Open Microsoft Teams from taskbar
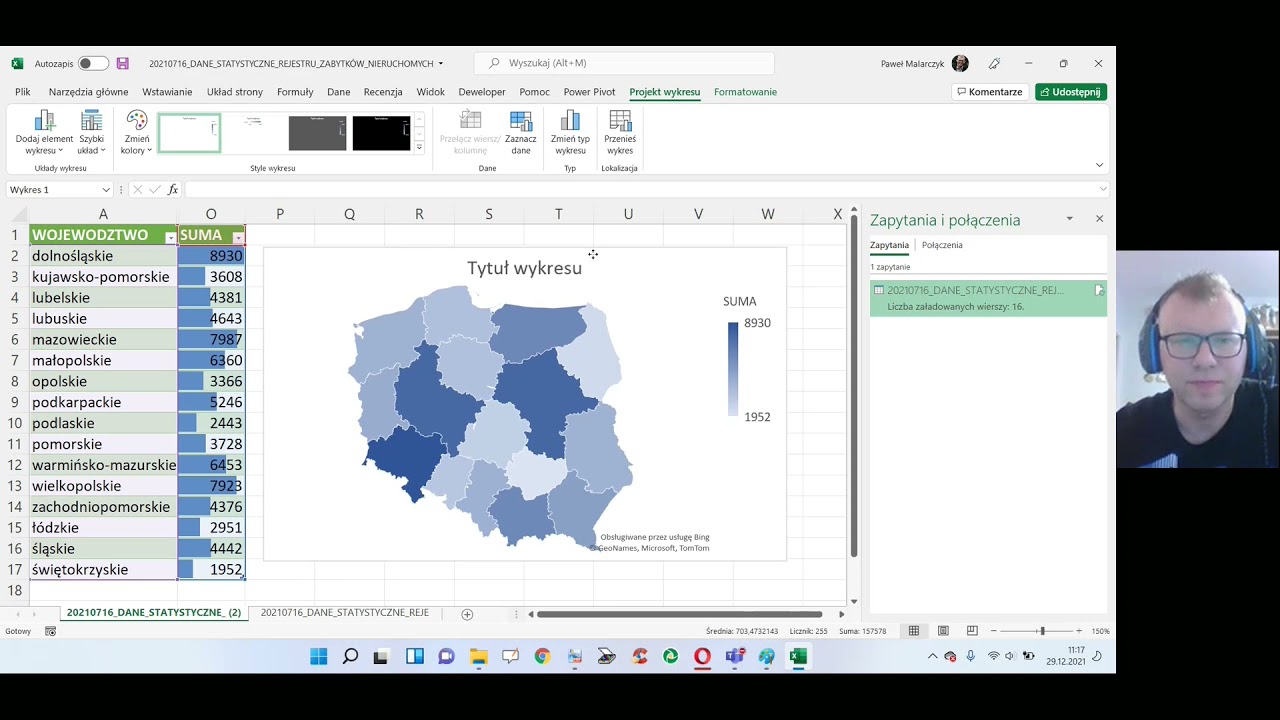 pyautogui.click(x=734, y=657)
